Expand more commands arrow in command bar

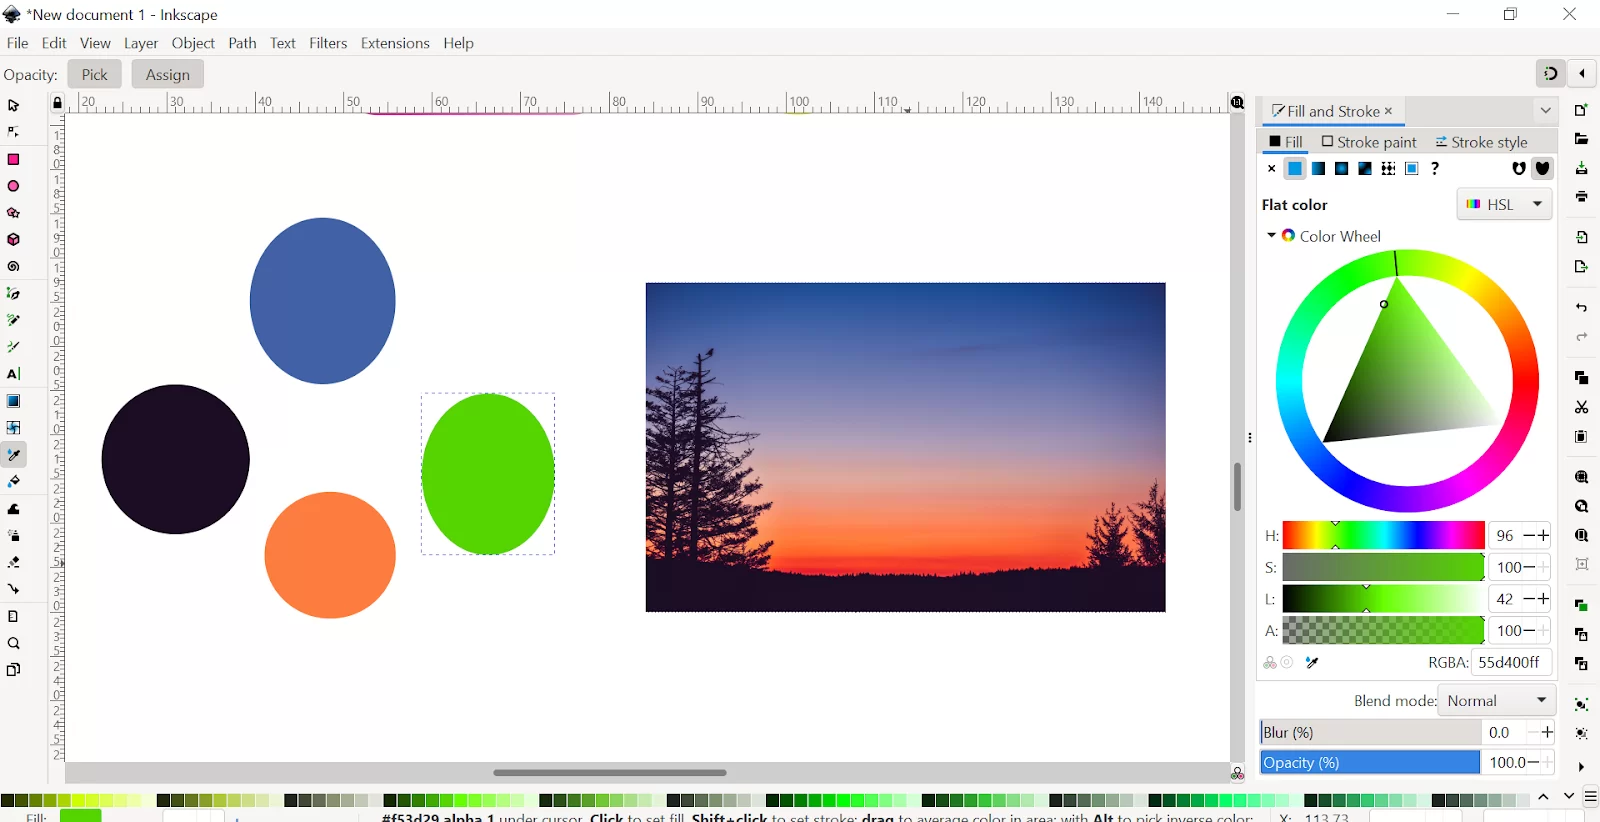tap(1581, 767)
